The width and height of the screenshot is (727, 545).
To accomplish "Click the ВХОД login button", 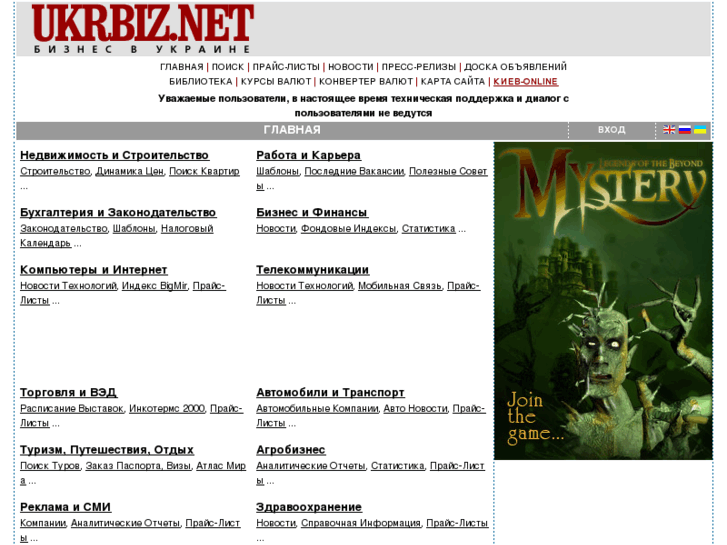I will pyautogui.click(x=612, y=130).
